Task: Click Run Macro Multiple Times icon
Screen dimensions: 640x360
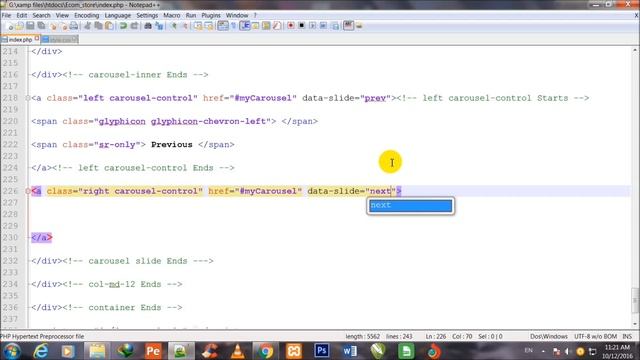Action: [323, 26]
